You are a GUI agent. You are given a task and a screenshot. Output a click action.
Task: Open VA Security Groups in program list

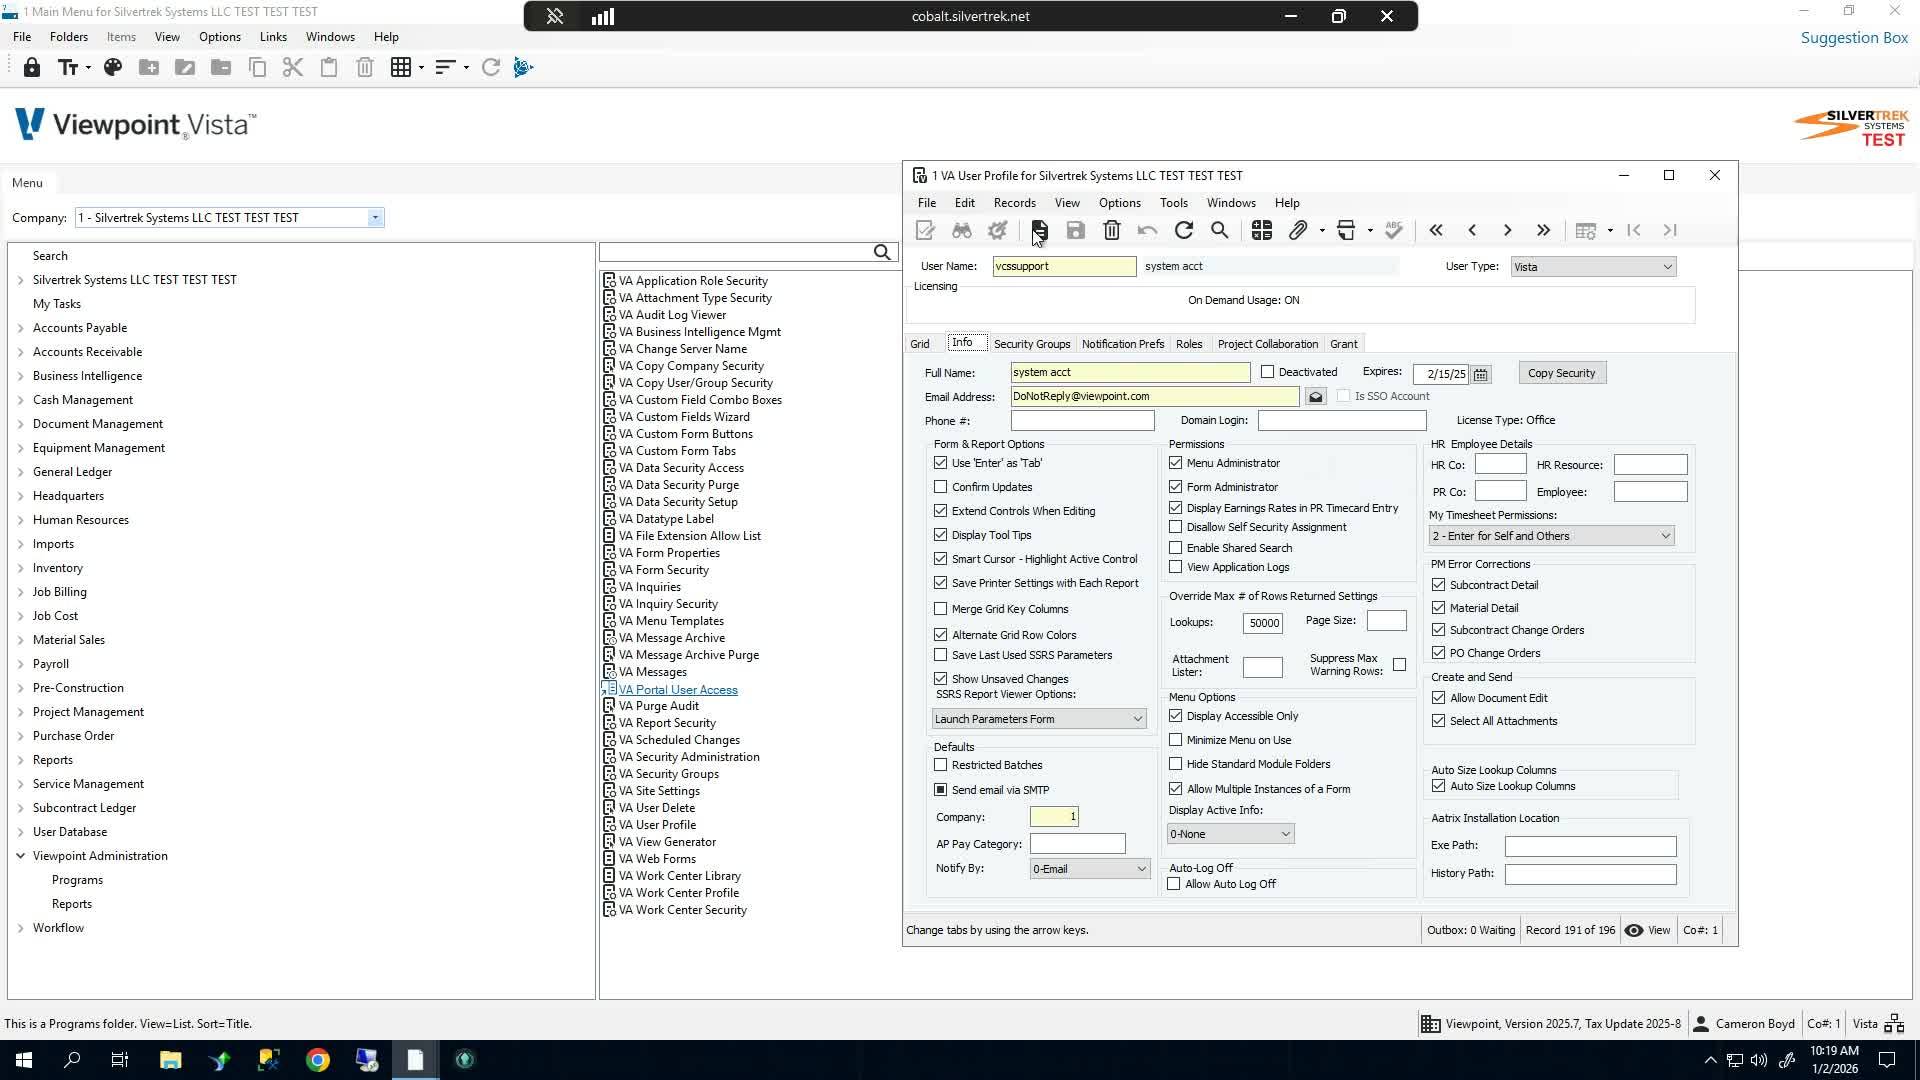click(x=669, y=774)
